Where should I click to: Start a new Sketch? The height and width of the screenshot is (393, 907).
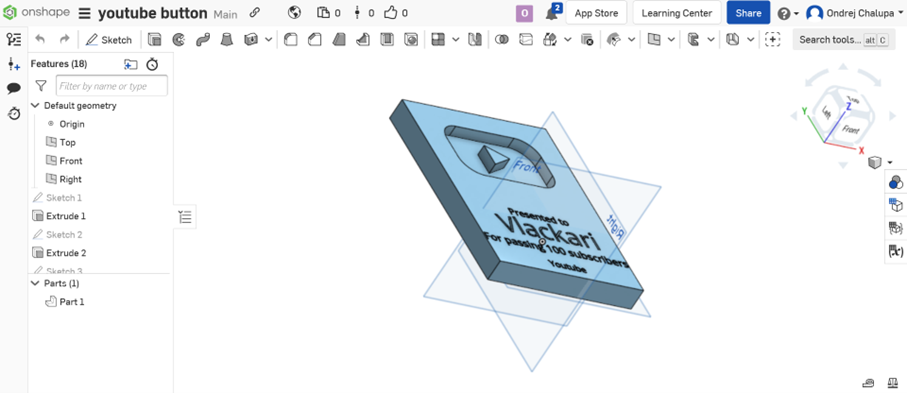[x=109, y=39]
